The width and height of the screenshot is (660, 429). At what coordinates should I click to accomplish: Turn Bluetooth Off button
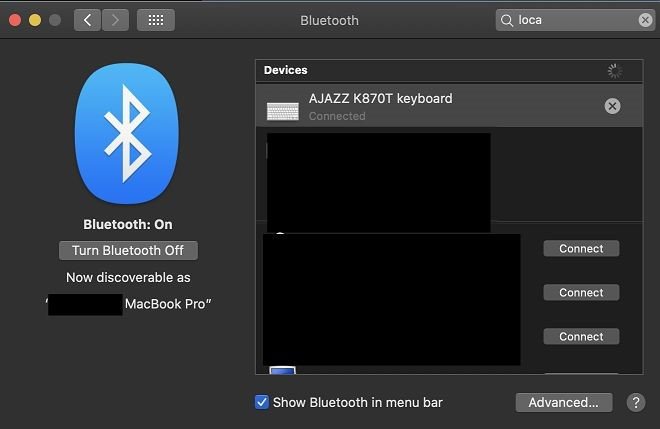pyautogui.click(x=128, y=250)
